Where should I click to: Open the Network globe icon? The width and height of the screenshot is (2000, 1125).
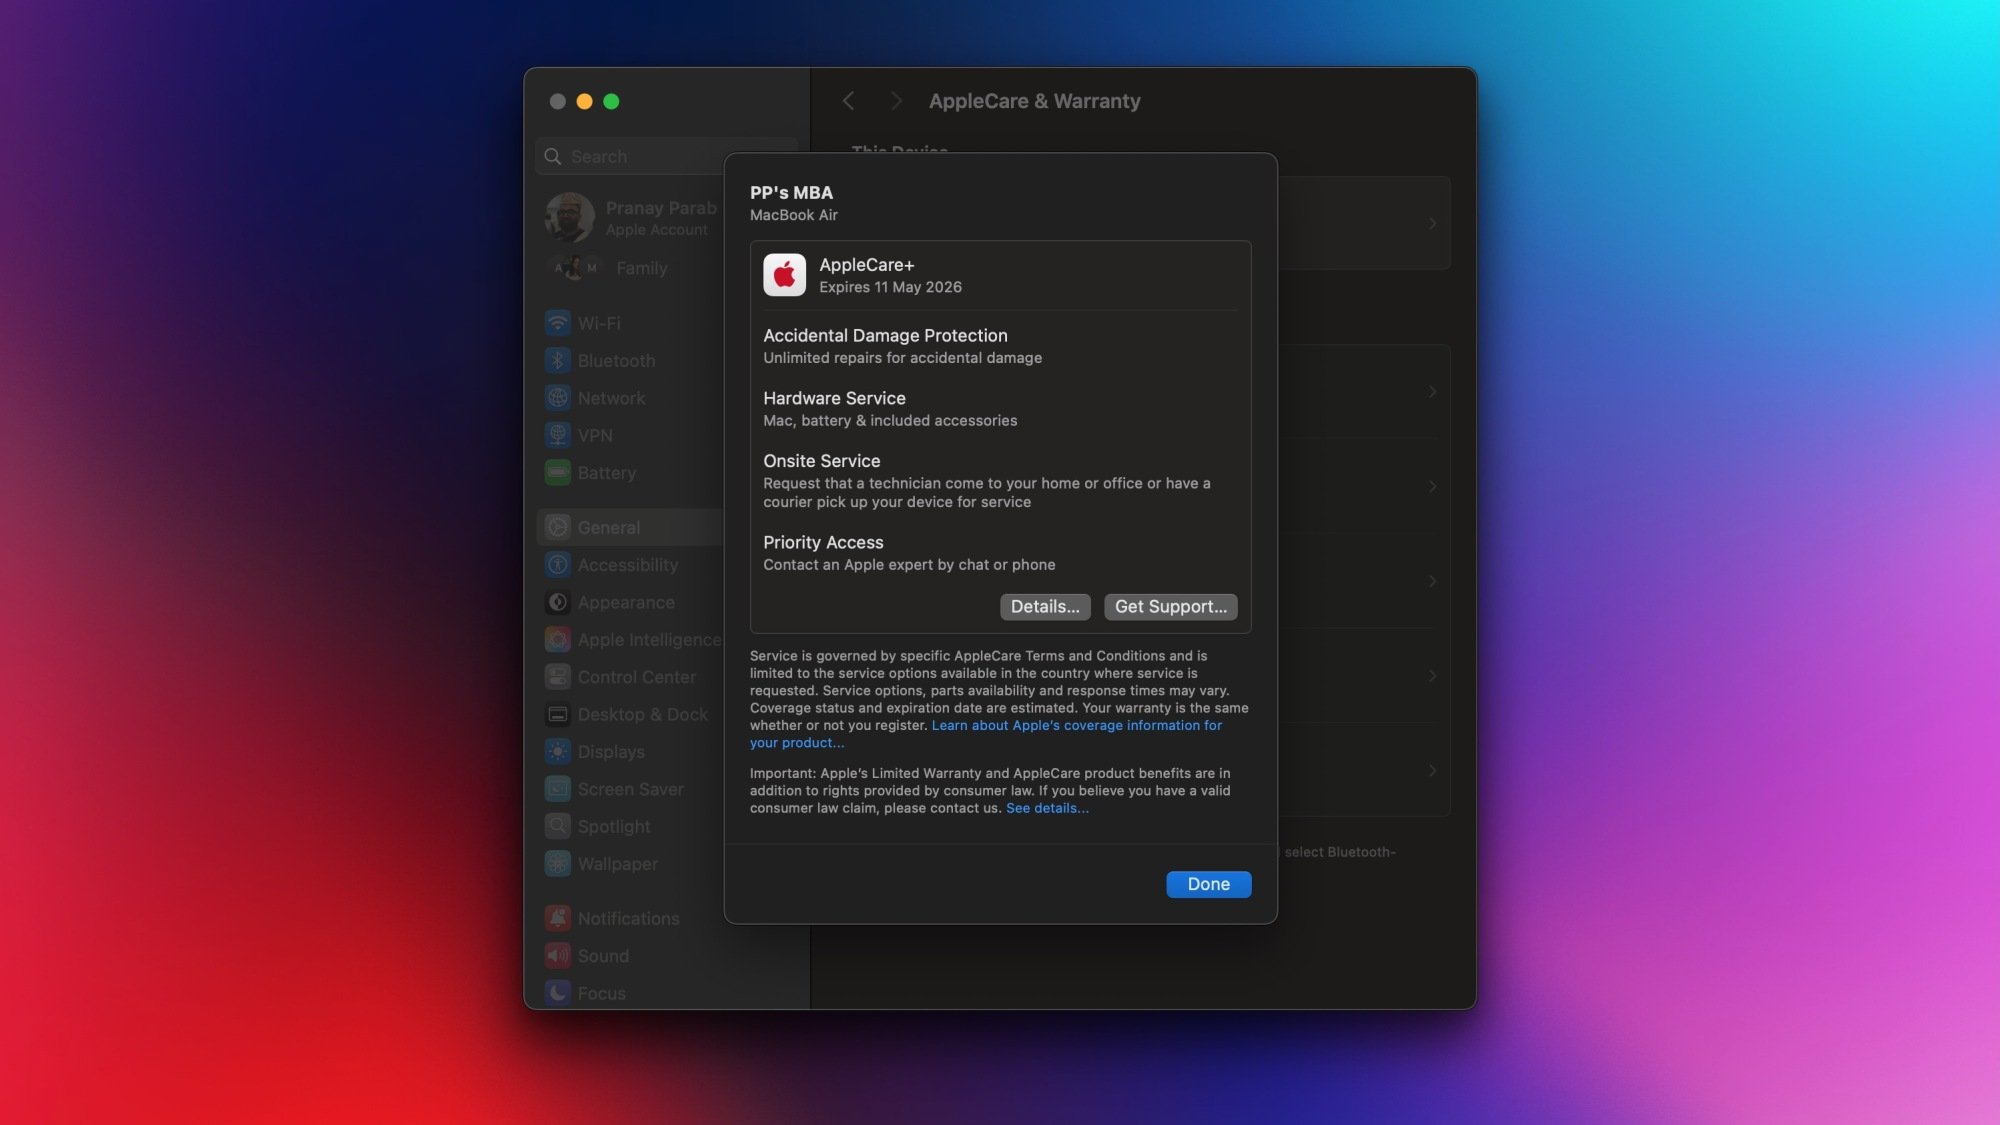[557, 398]
